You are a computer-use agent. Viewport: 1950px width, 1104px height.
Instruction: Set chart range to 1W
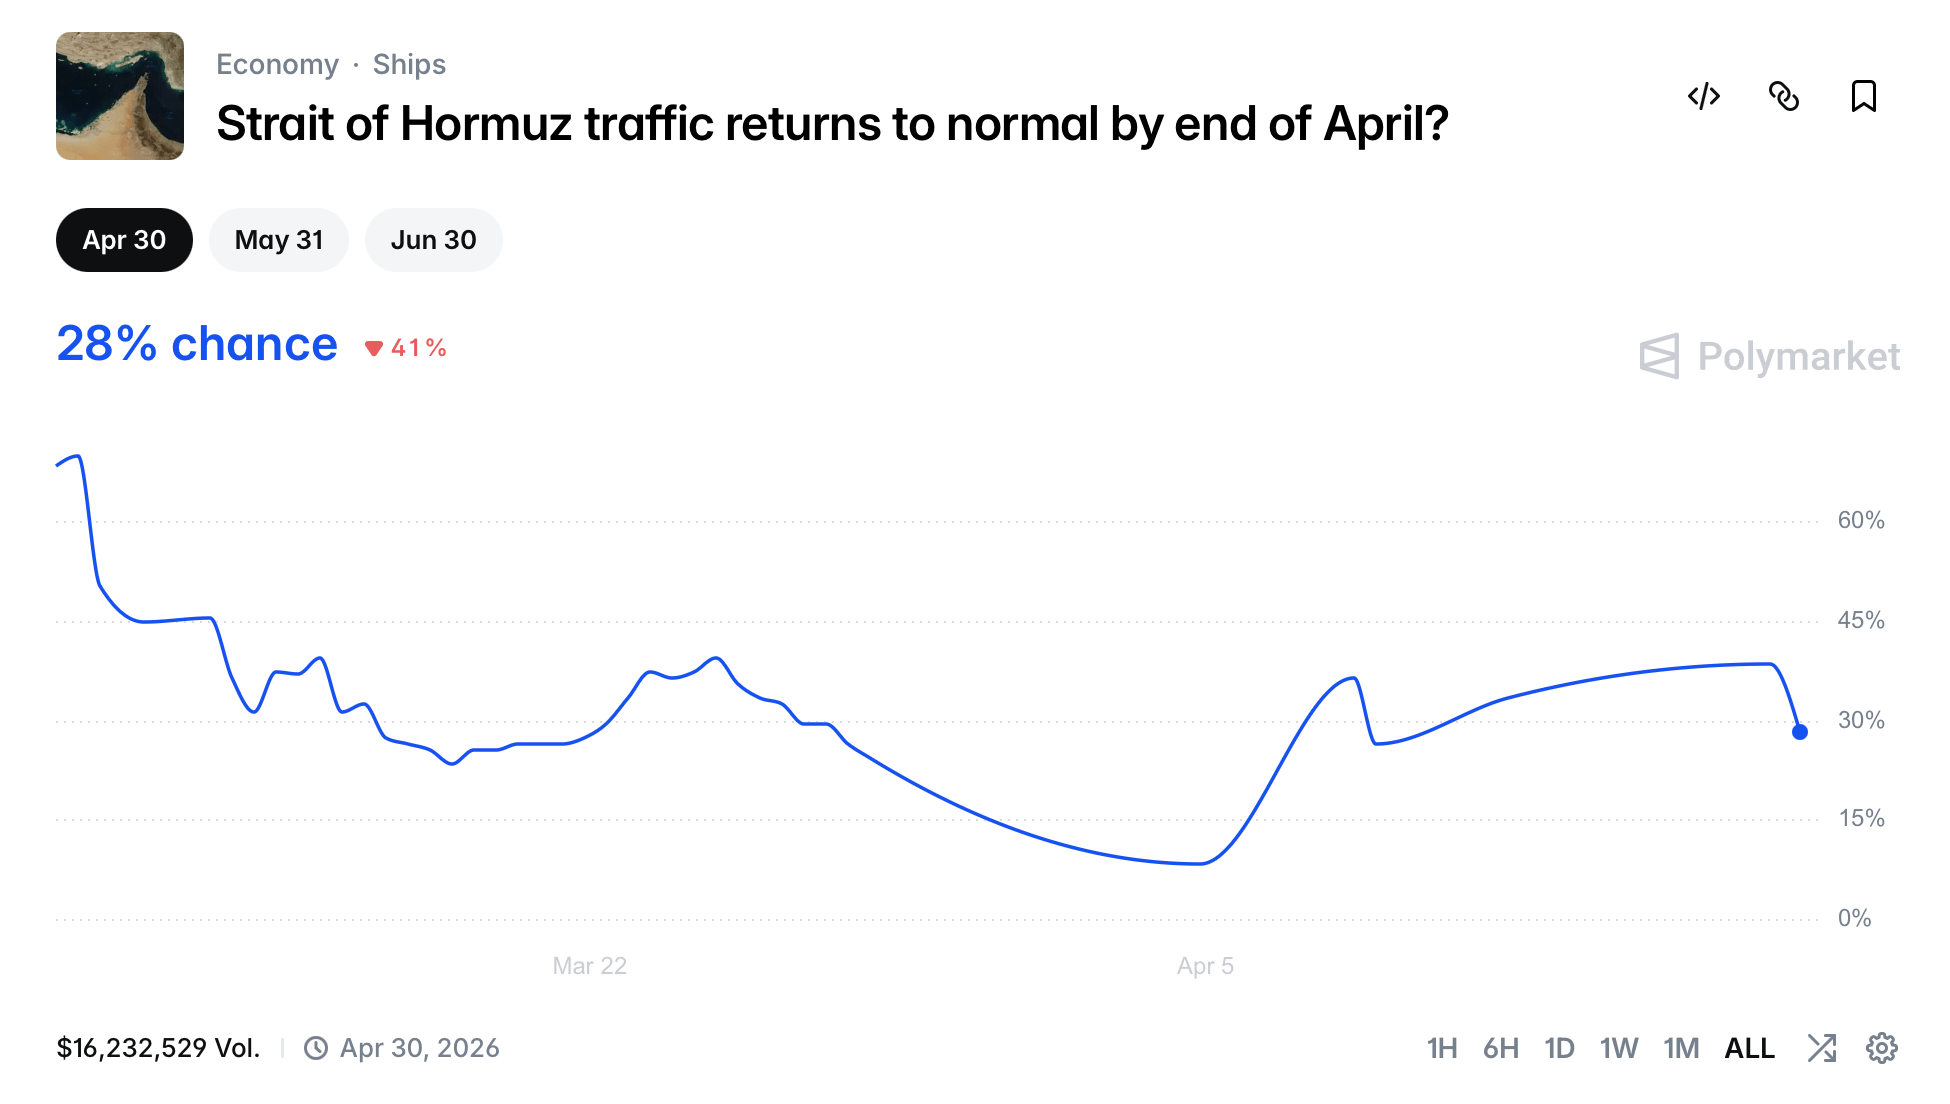click(1618, 1048)
